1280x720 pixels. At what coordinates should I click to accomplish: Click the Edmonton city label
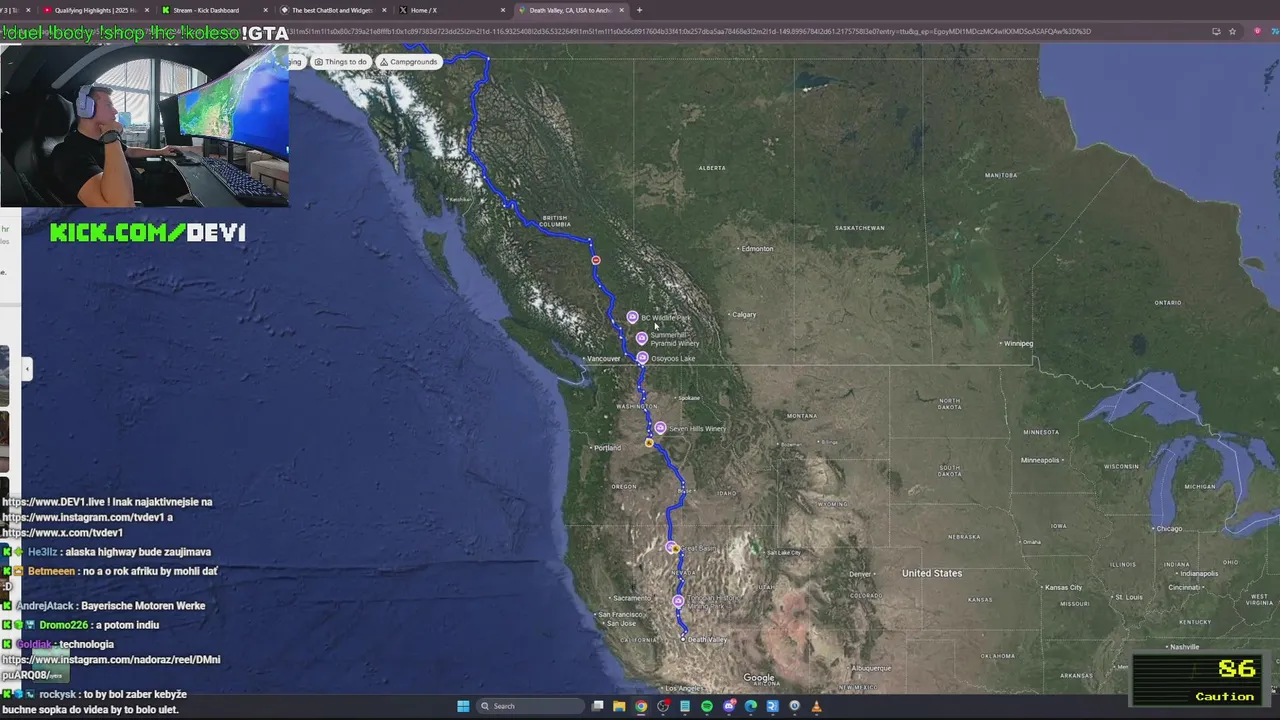click(757, 248)
